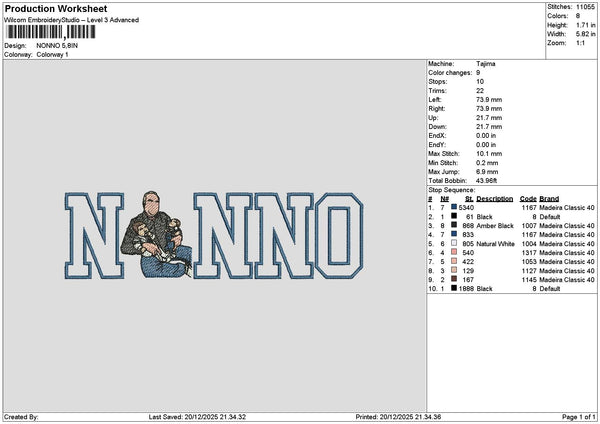Screen dimensions: 600x424
Task: Select the Natural White description text
Action: click(495, 244)
